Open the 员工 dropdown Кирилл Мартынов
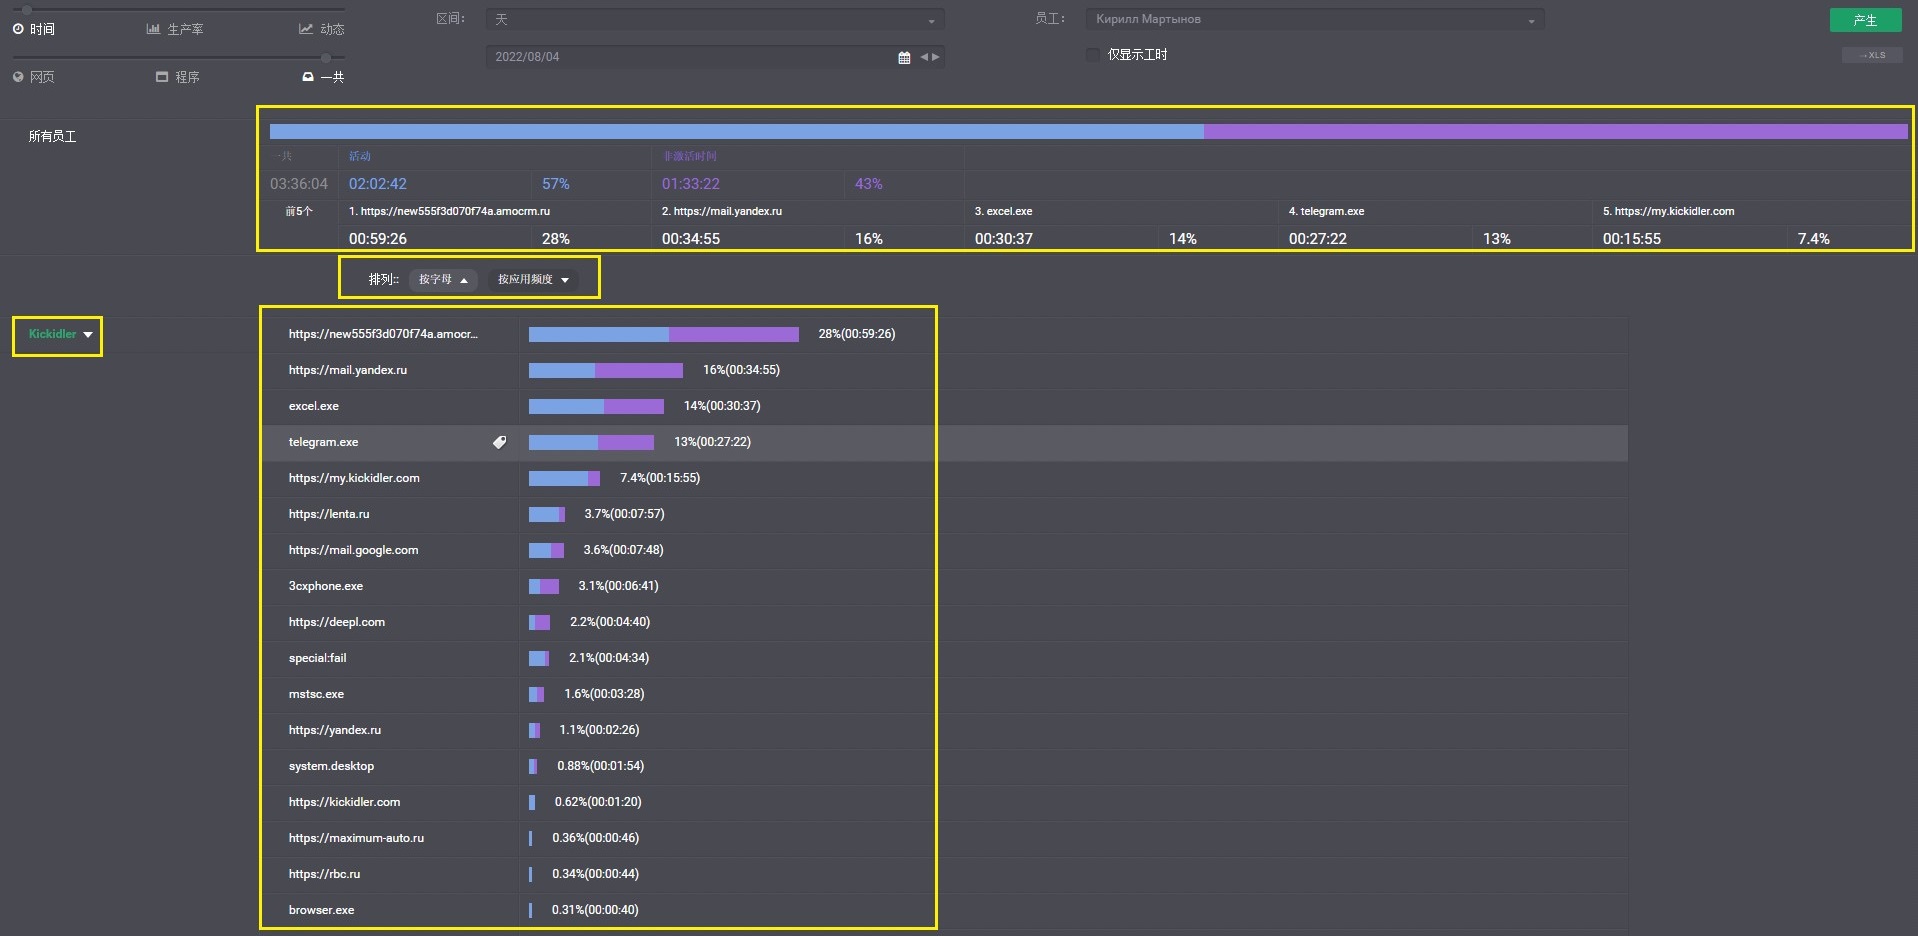Image resolution: width=1918 pixels, height=936 pixels. coord(1315,19)
